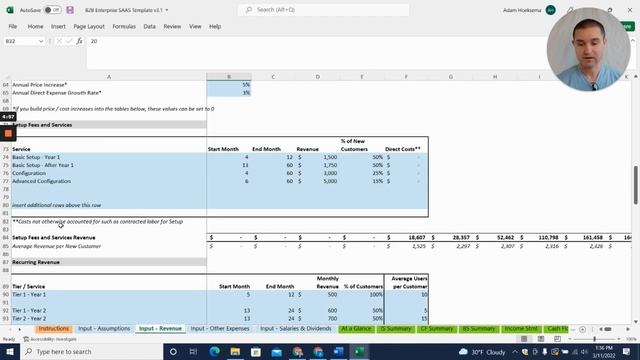The image size is (640, 360).
Task: Show hidden system tray icons chevron
Action: point(515,351)
